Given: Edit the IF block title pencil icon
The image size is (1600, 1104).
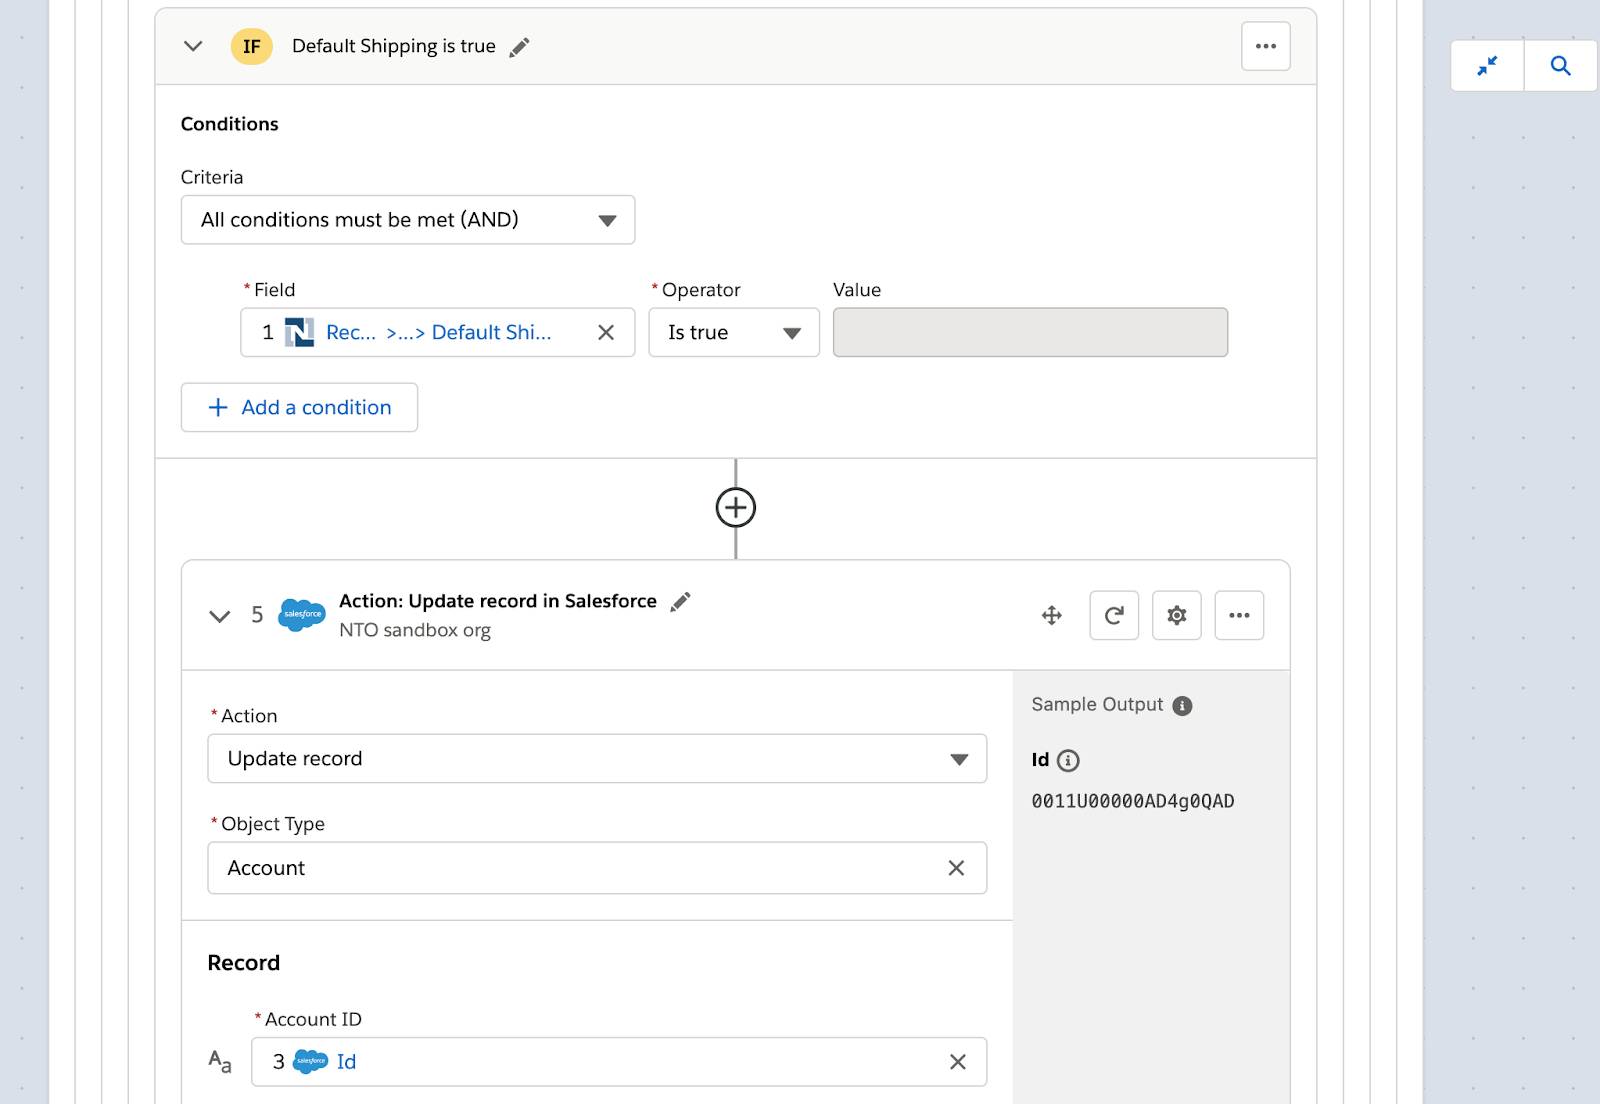Looking at the screenshot, I should tap(519, 47).
